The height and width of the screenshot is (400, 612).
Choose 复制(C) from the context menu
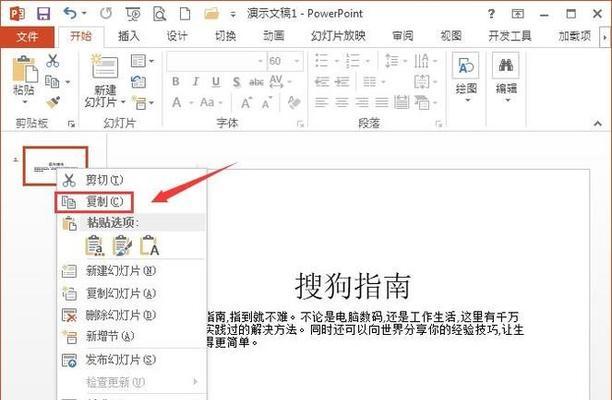(94, 202)
